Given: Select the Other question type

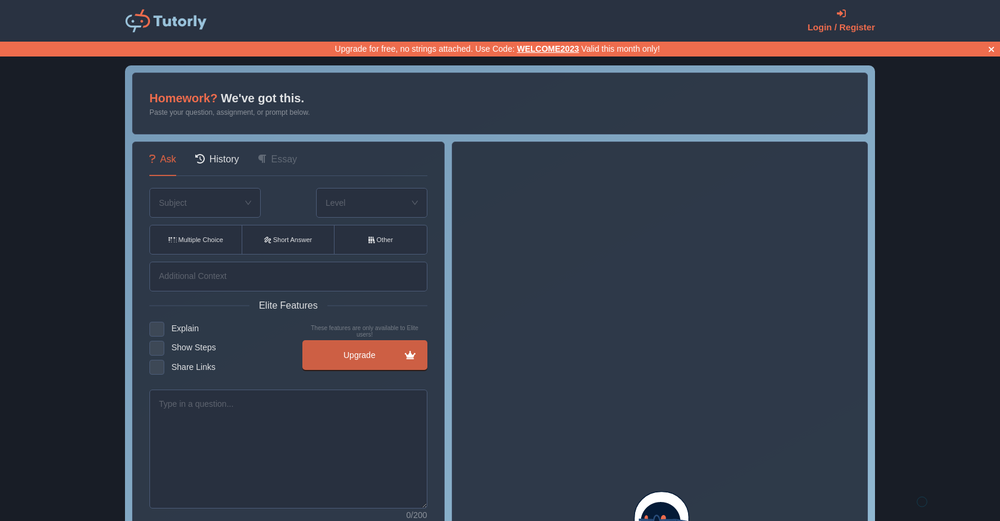Looking at the screenshot, I should pos(380,240).
